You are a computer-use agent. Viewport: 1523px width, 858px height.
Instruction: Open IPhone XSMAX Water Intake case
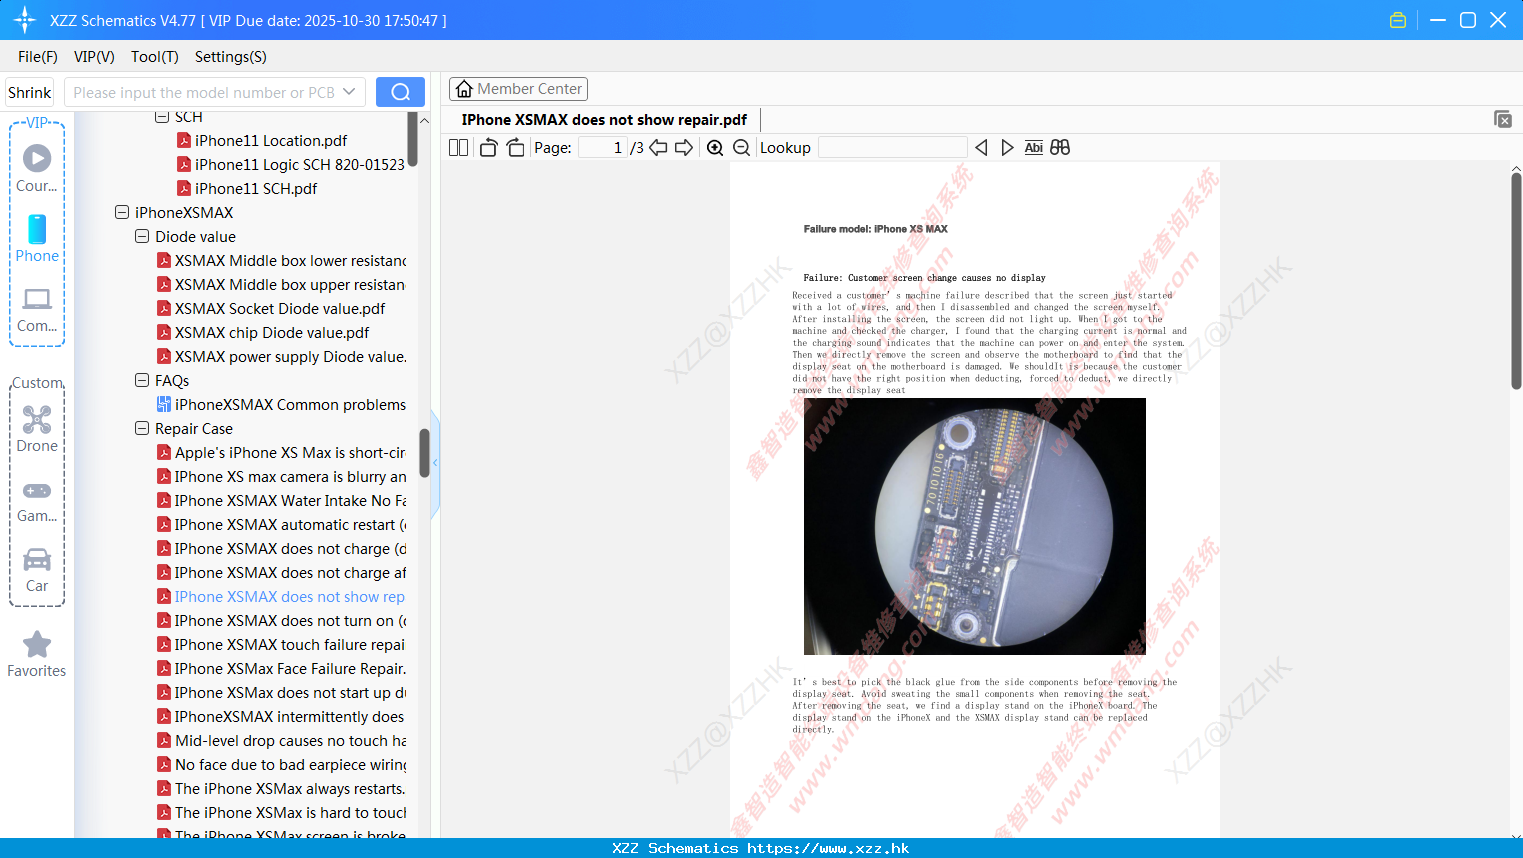(x=281, y=500)
